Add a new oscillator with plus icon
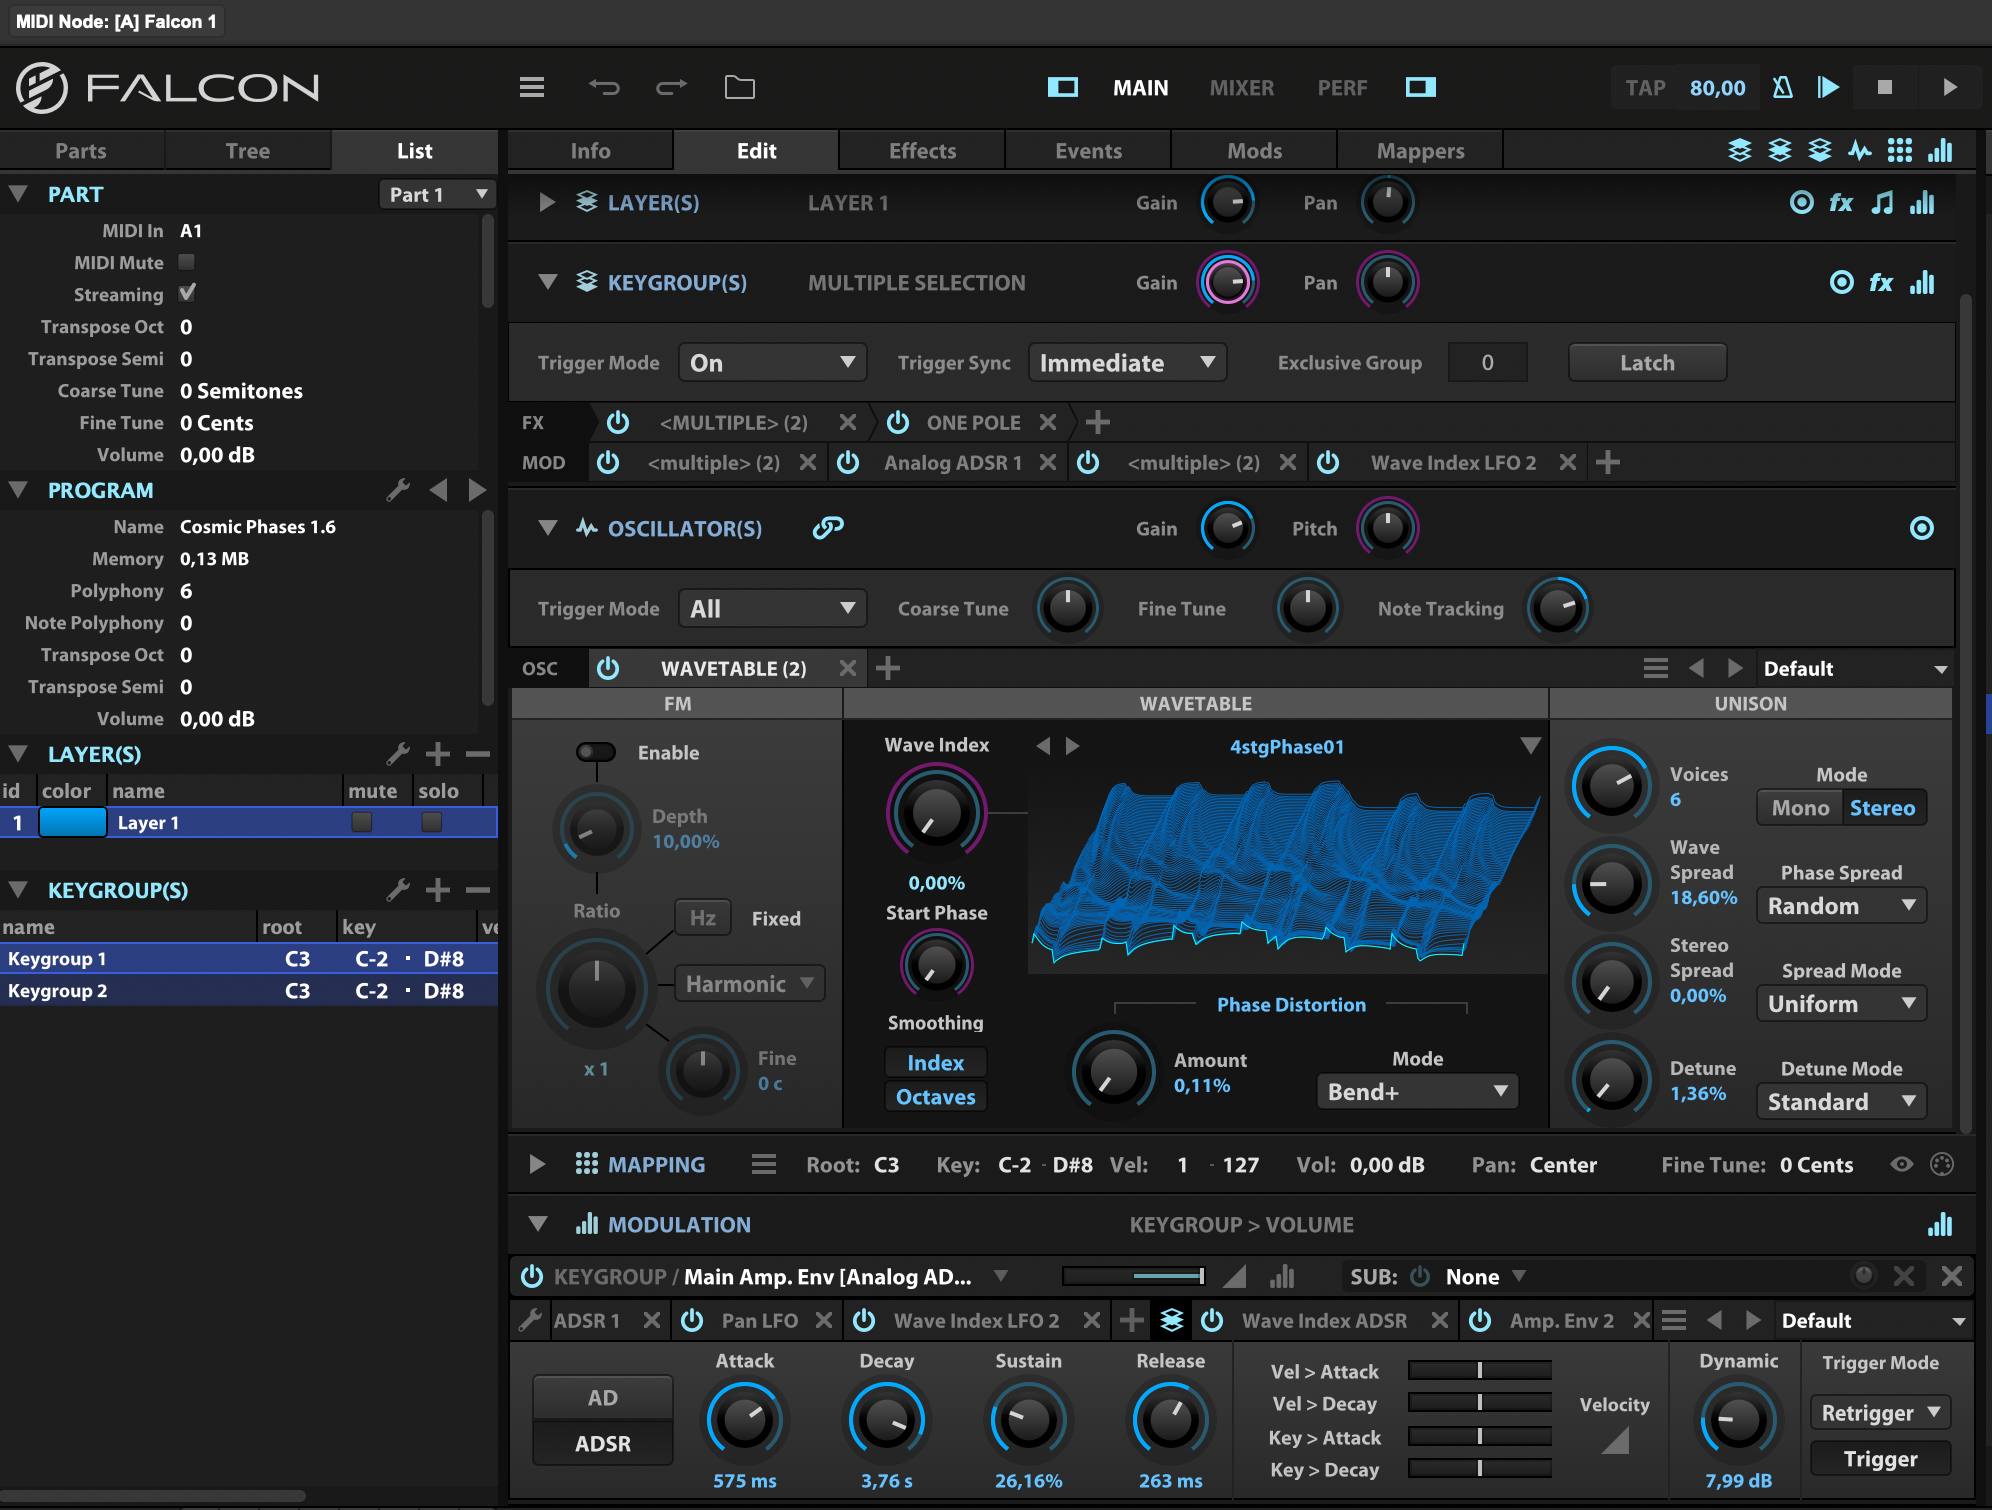This screenshot has width=1992, height=1510. (x=888, y=668)
